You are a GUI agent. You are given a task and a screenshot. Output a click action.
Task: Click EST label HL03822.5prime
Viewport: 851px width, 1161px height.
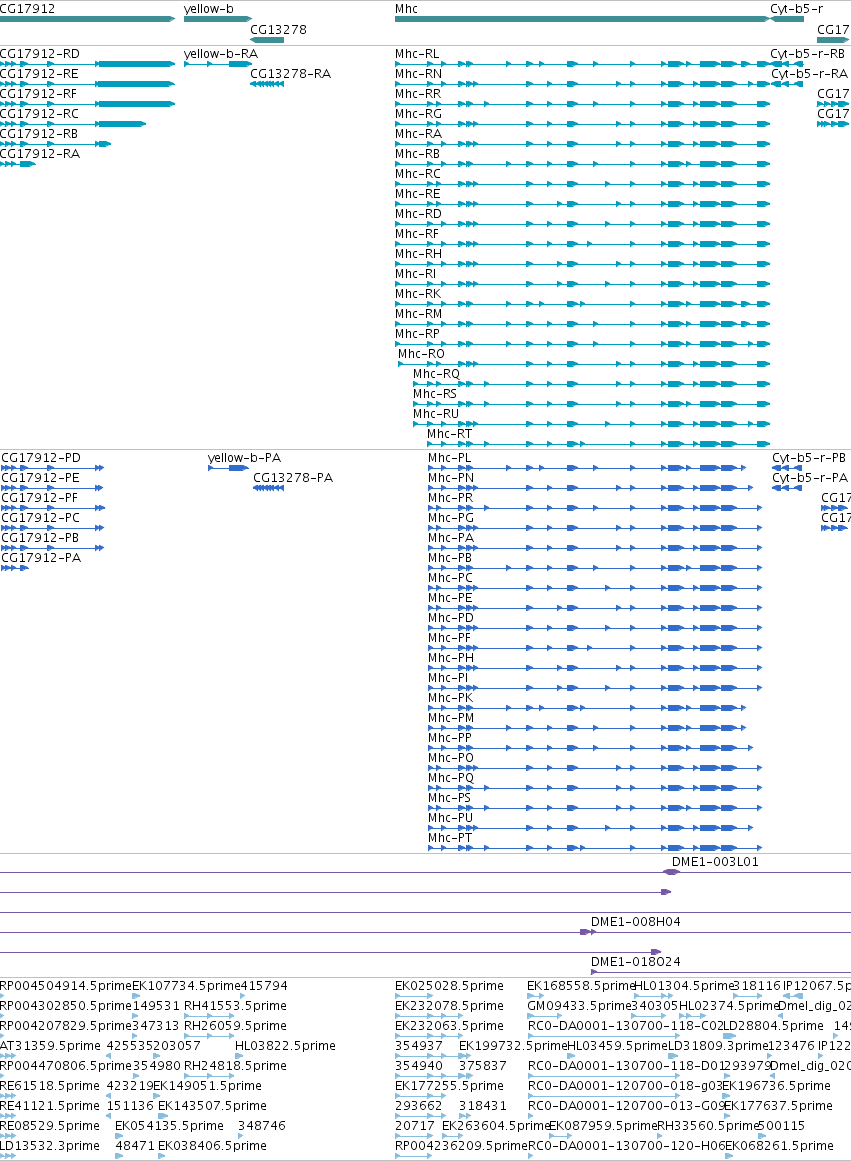[285, 1046]
